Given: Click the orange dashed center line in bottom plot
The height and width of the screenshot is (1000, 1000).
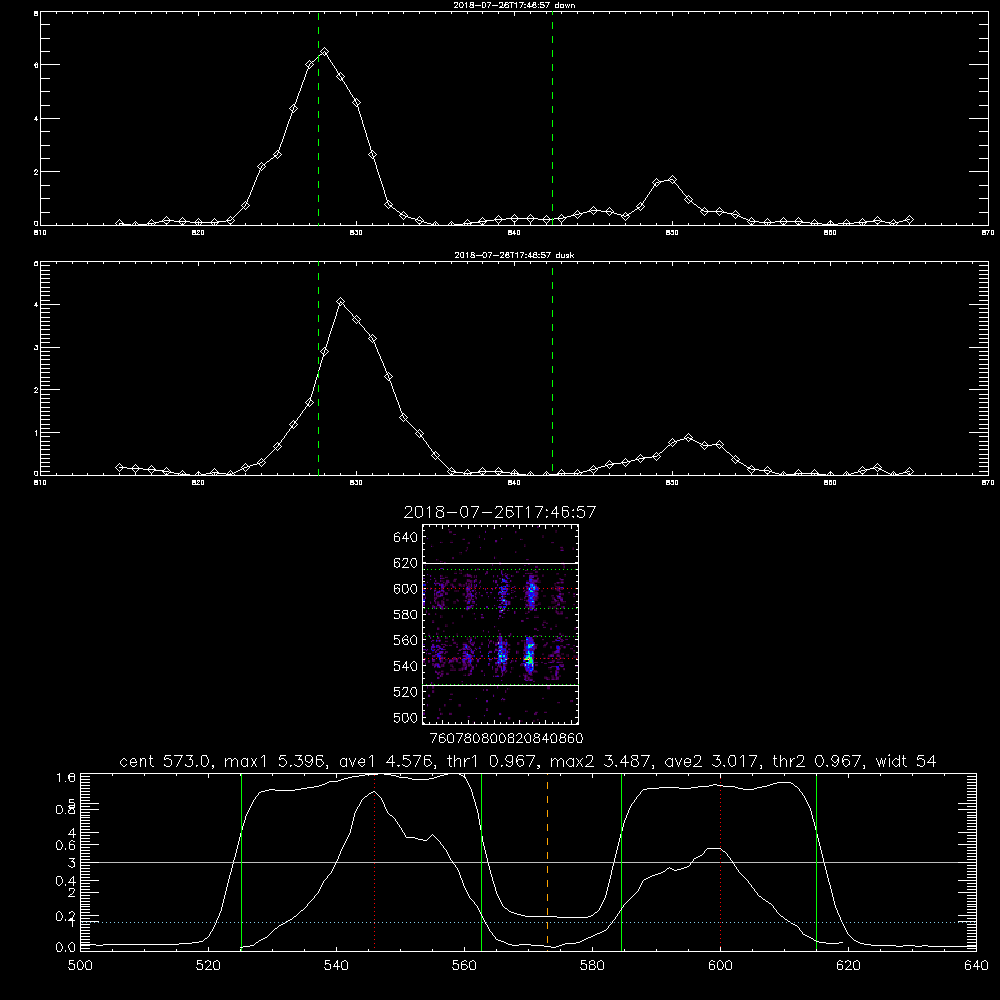Looking at the screenshot, I should click(547, 861).
